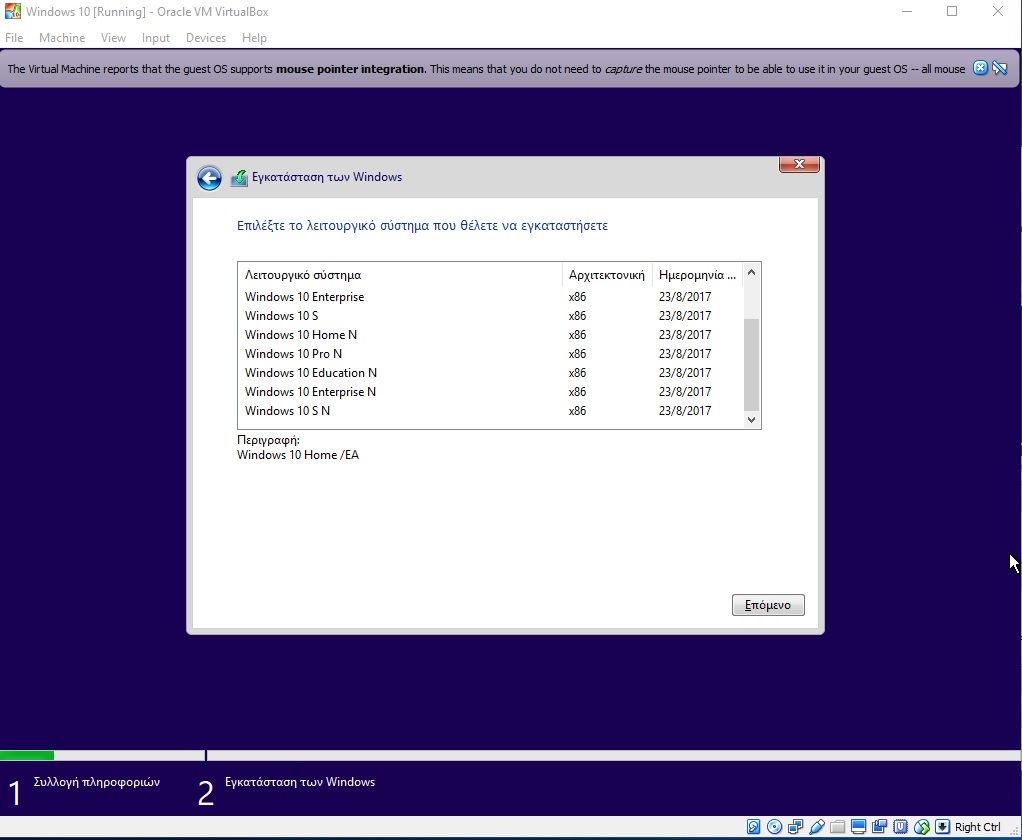Click the Αρχιτεκτονική column header
This screenshot has width=1022, height=840.
click(607, 275)
